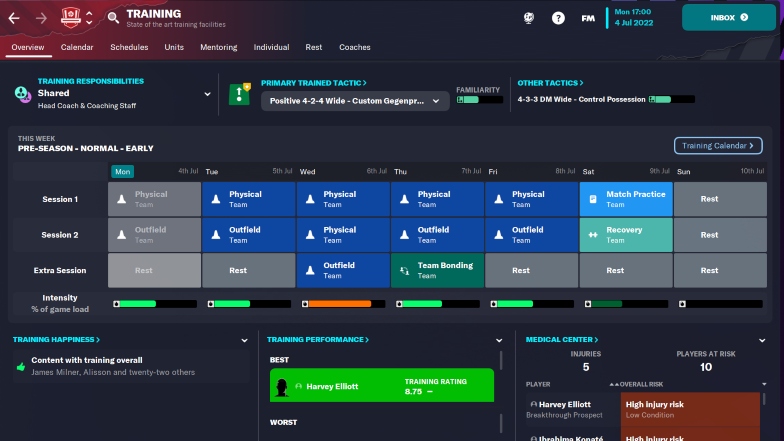Open the Mentoring tab

(x=219, y=47)
